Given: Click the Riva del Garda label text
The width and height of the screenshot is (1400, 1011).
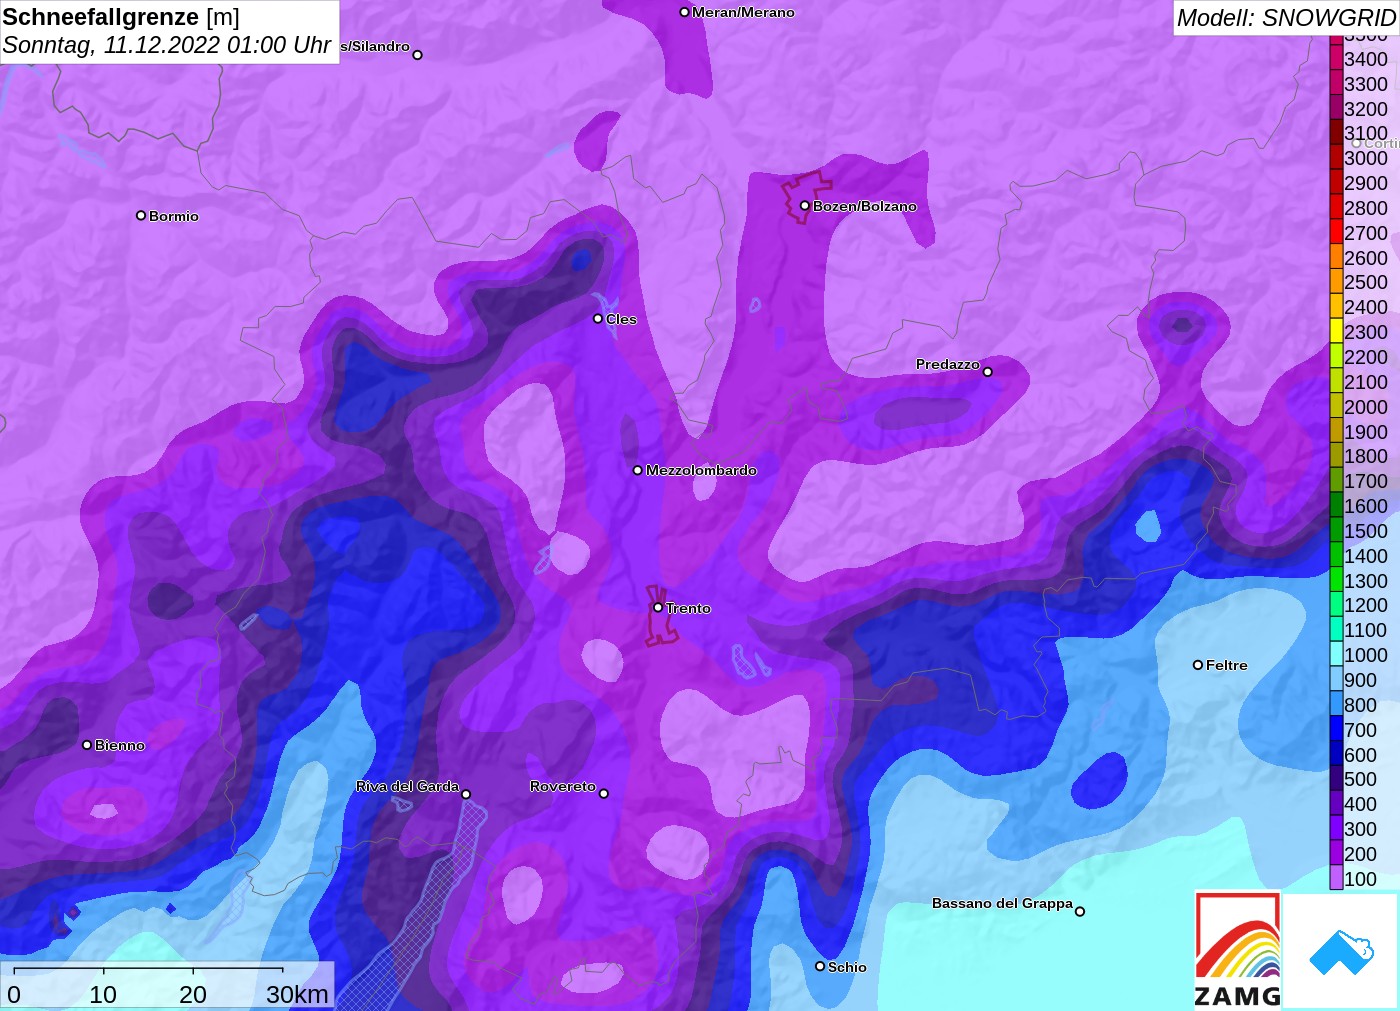Looking at the screenshot, I should tap(408, 786).
